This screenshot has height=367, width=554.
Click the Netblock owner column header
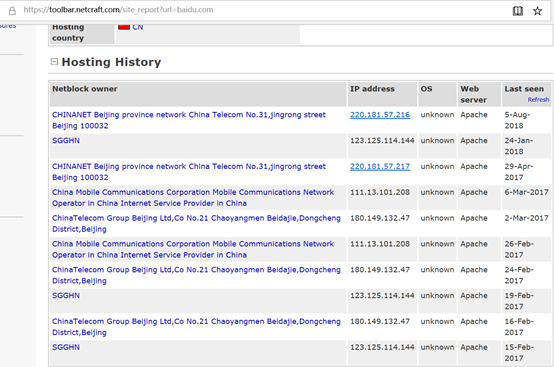198,94
